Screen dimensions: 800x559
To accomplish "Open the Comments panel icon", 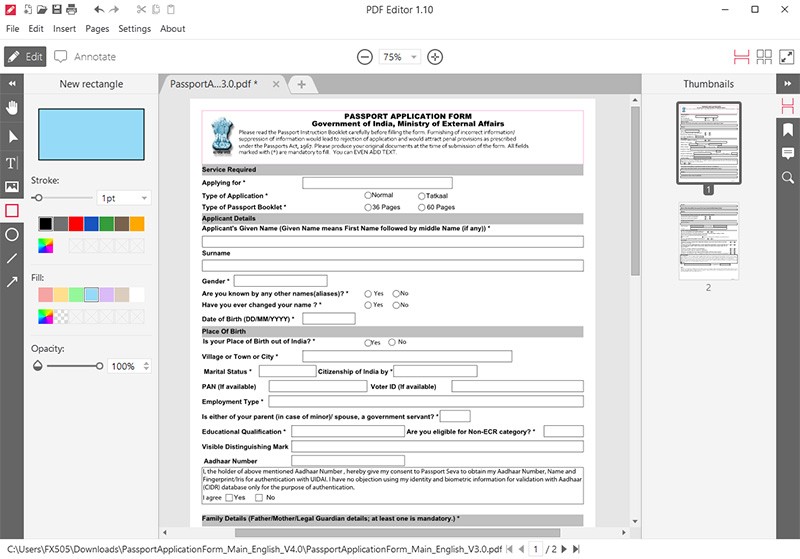I will click(x=788, y=154).
